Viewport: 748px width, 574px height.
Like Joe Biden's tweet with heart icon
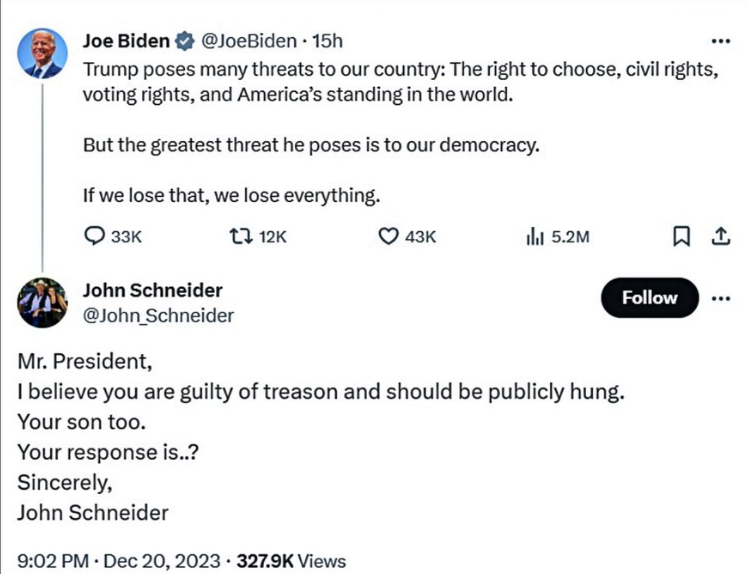coord(388,236)
